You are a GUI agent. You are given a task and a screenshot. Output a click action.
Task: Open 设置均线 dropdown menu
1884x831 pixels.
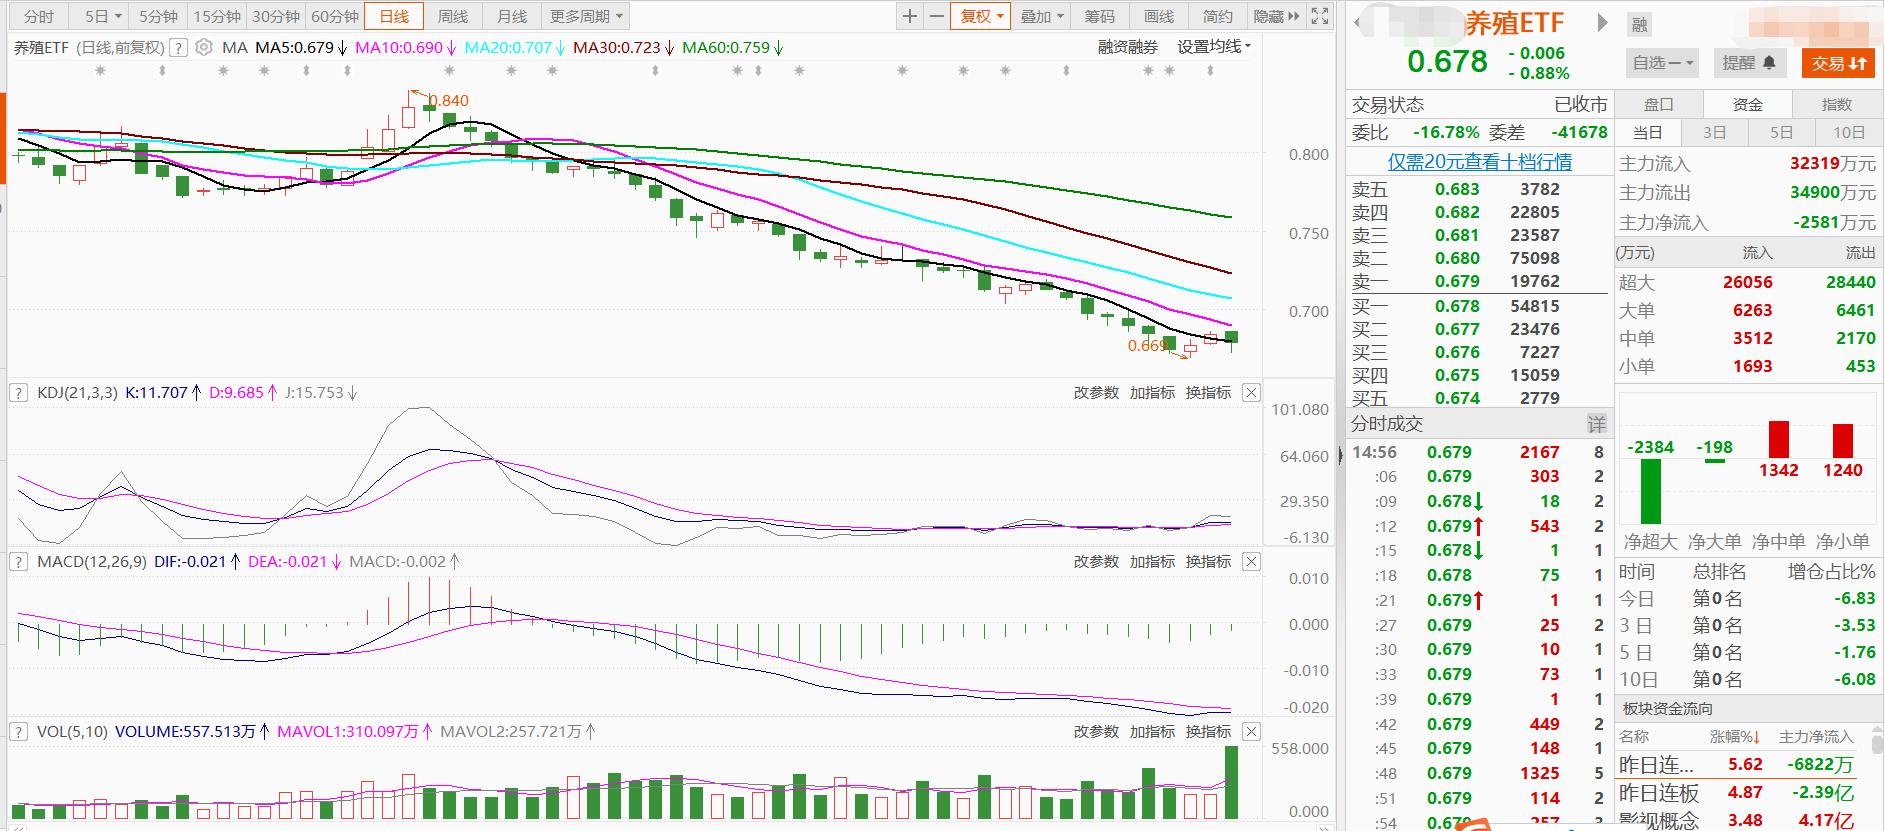pos(1213,47)
